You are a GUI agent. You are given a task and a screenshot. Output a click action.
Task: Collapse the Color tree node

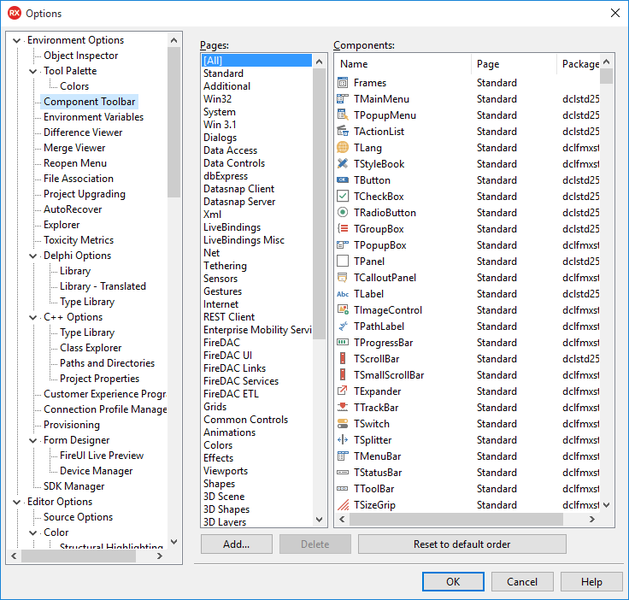pos(33,533)
